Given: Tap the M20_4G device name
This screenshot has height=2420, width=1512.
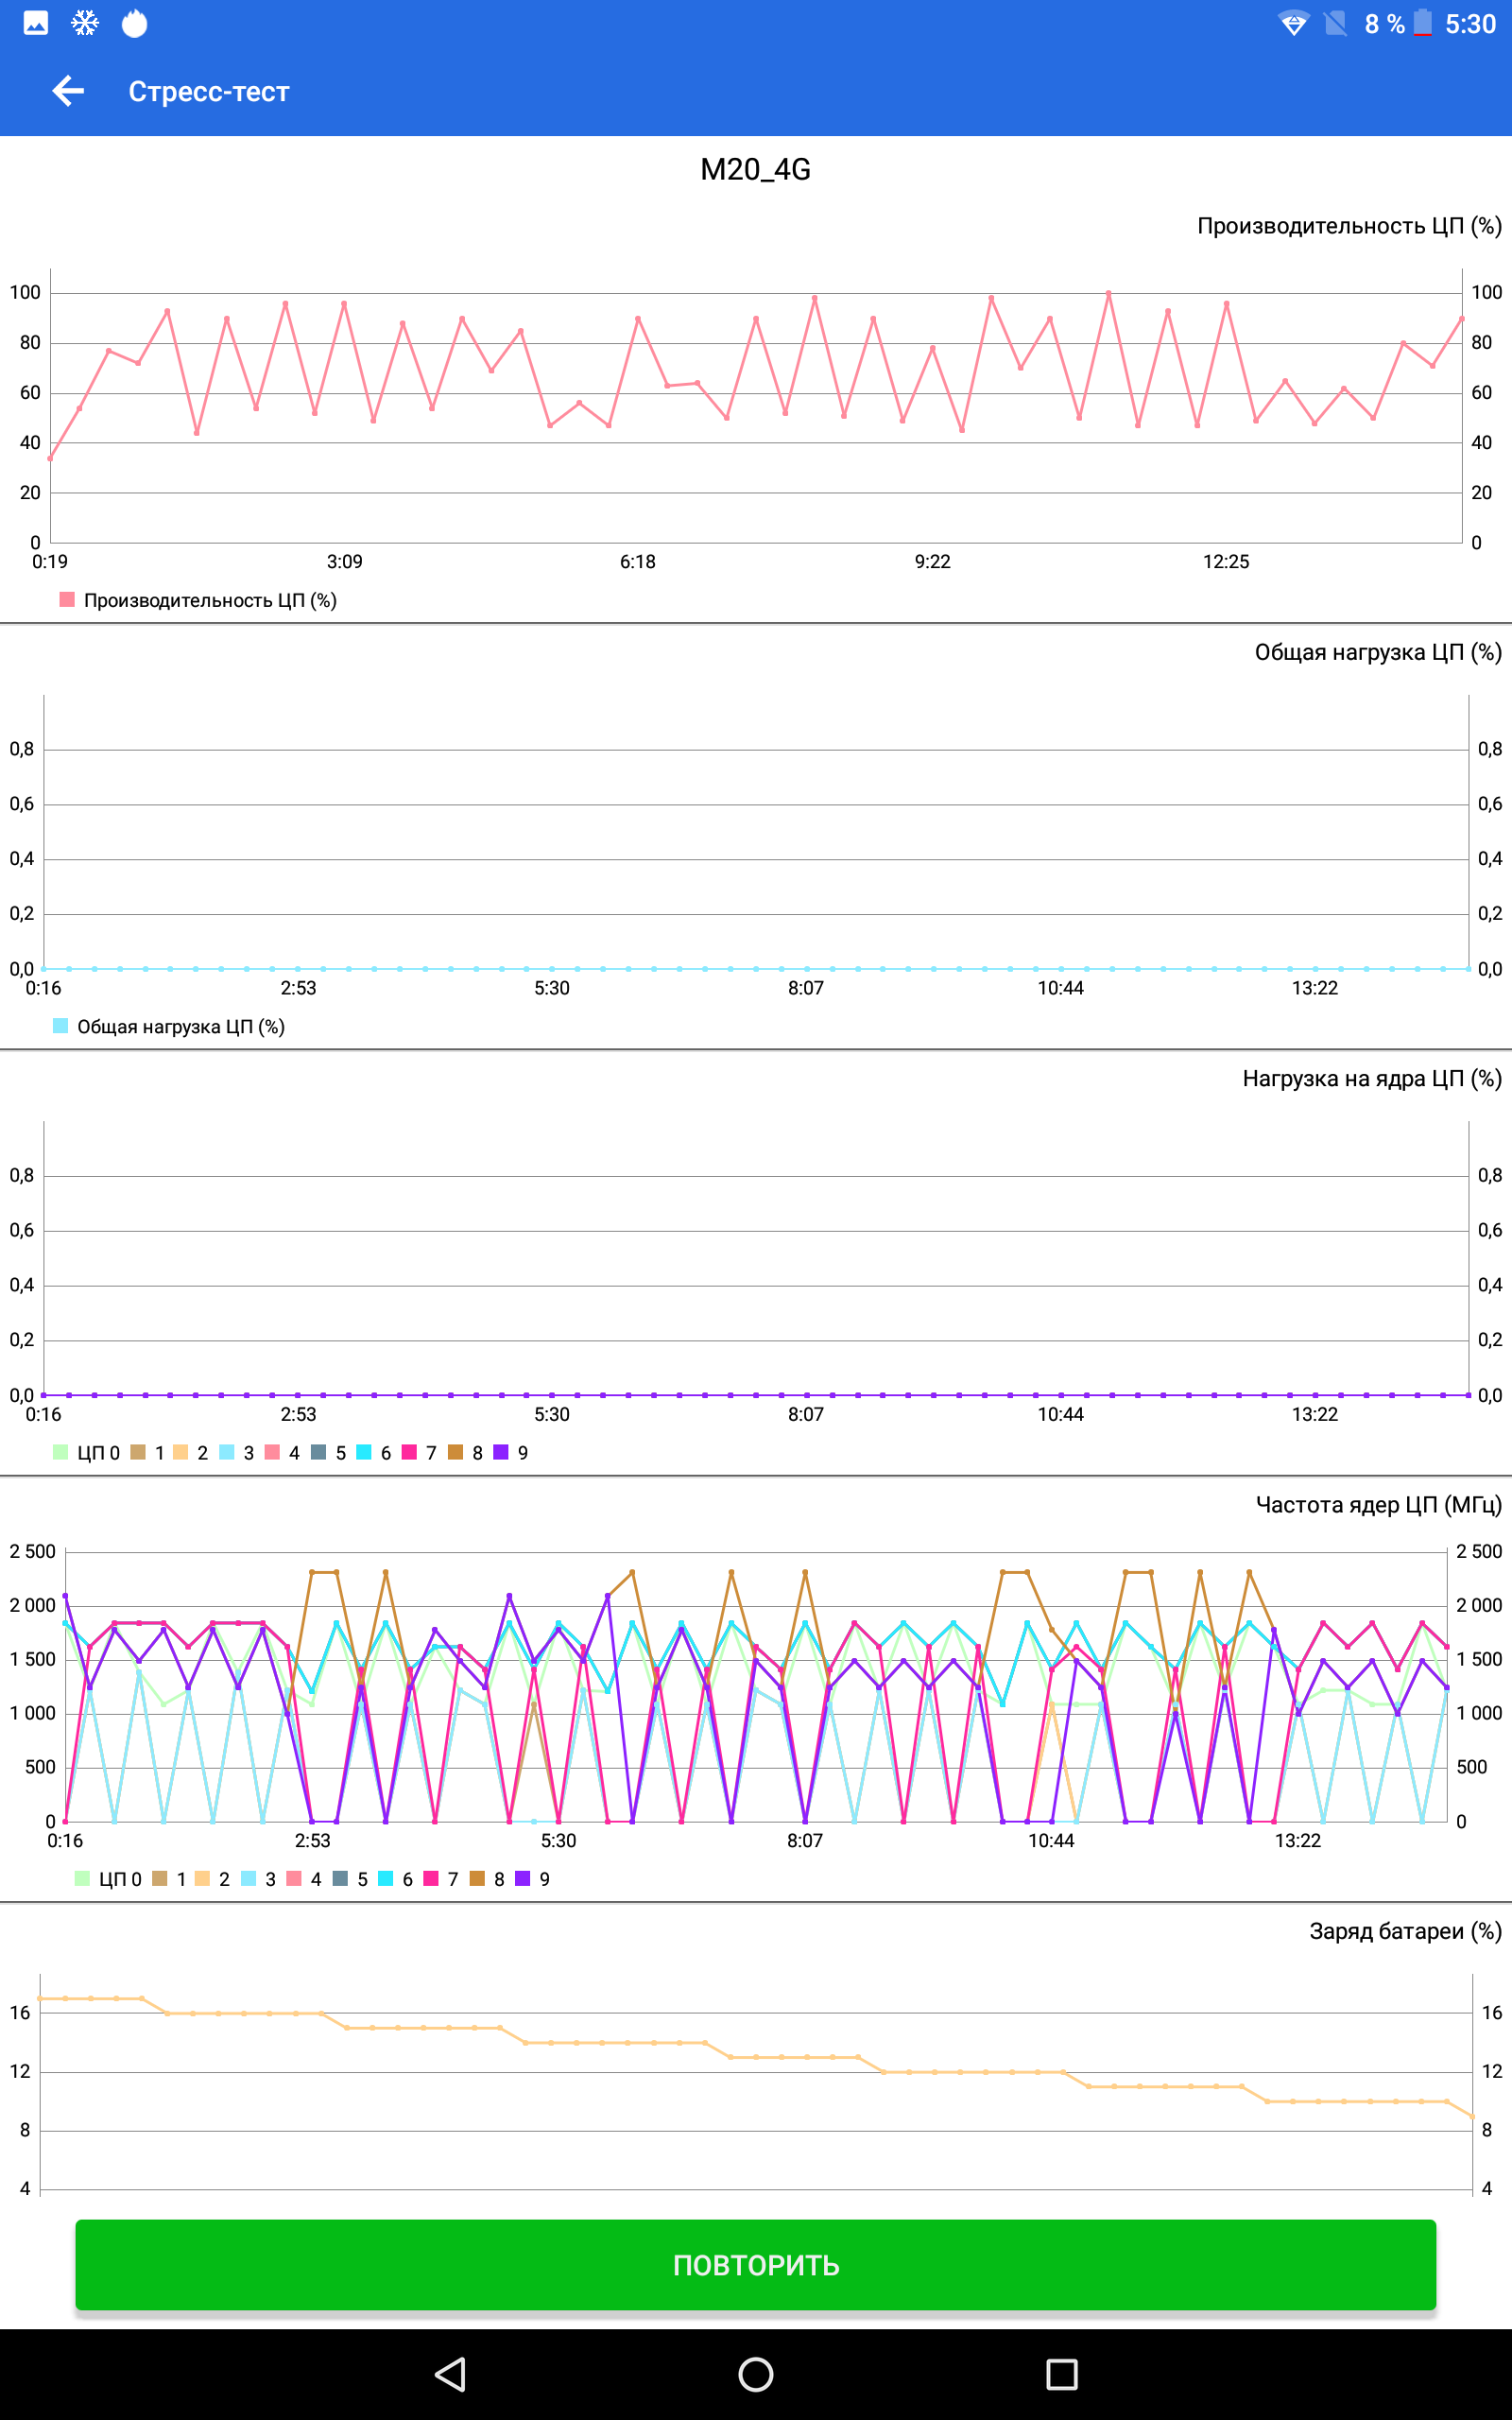Looking at the screenshot, I should tap(755, 170).
